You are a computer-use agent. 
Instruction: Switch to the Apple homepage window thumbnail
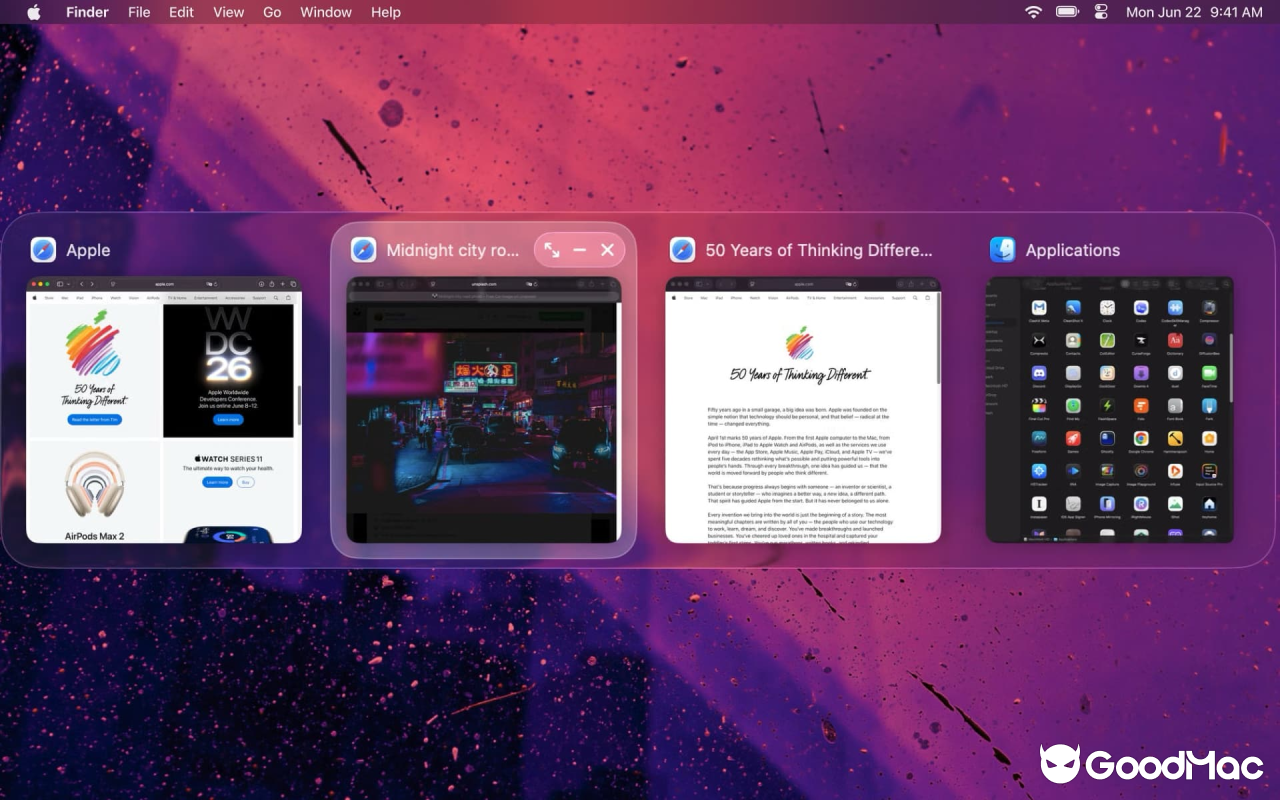click(x=164, y=410)
